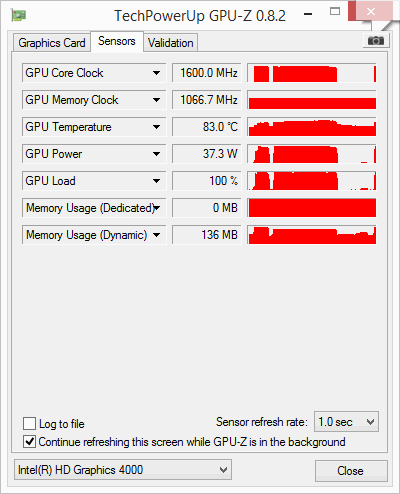Click the 1600.0 MHz core clock reading
The height and width of the screenshot is (494, 400).
point(207,73)
